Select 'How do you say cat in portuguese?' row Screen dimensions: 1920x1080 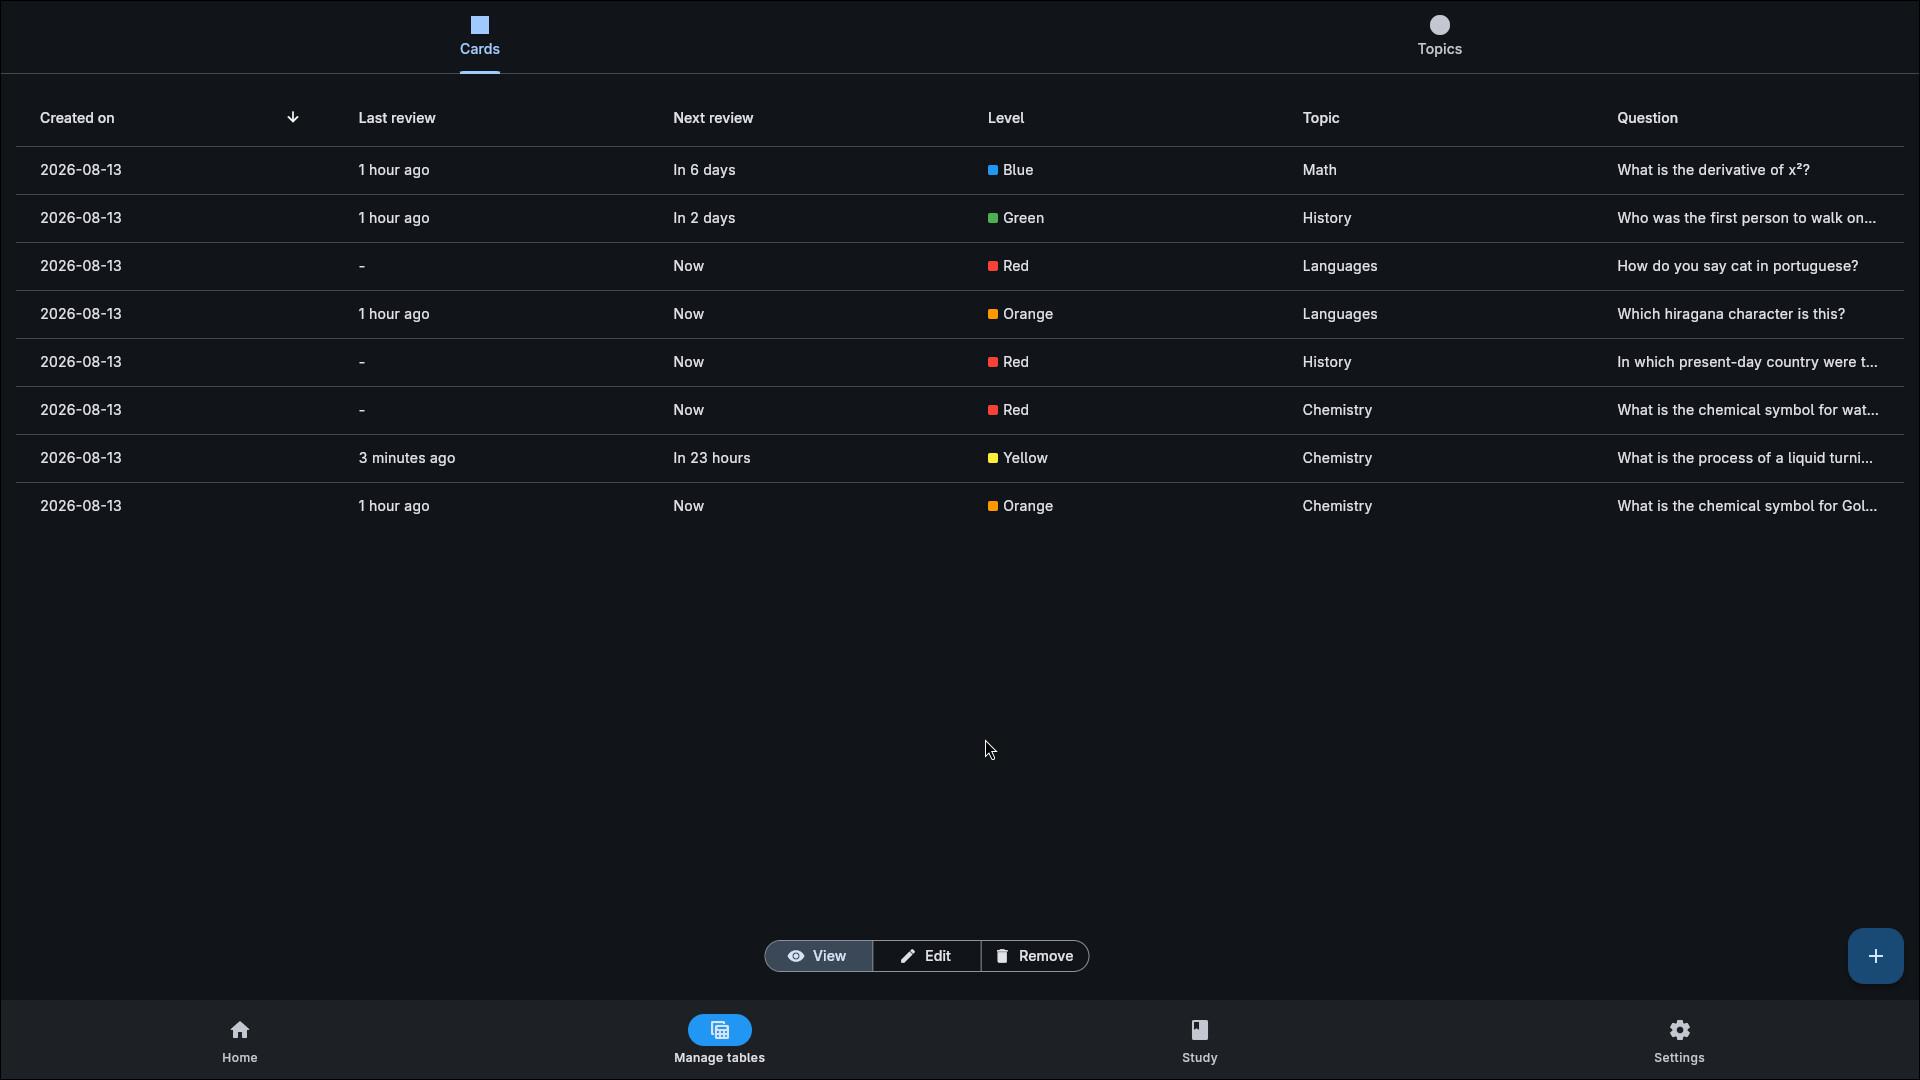coord(959,266)
